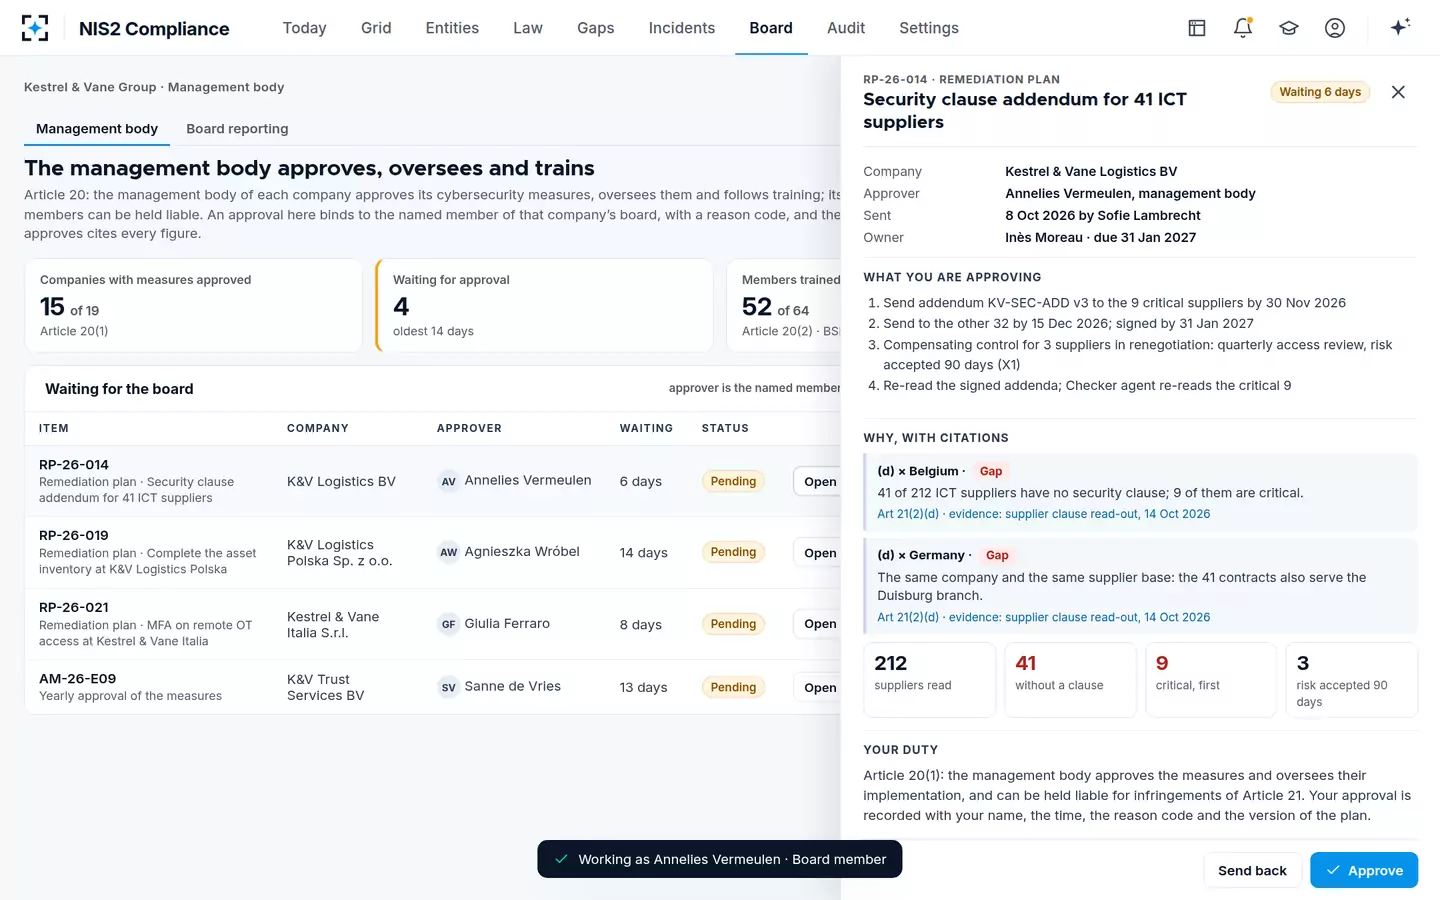Screen dimensions: 1440x900
Task: Launch the AI assistant sparkle icon
Action: (1400, 27)
